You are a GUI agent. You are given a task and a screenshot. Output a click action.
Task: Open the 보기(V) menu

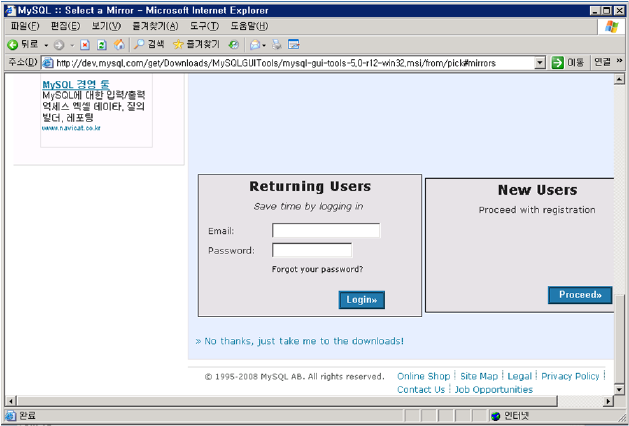coord(106,26)
